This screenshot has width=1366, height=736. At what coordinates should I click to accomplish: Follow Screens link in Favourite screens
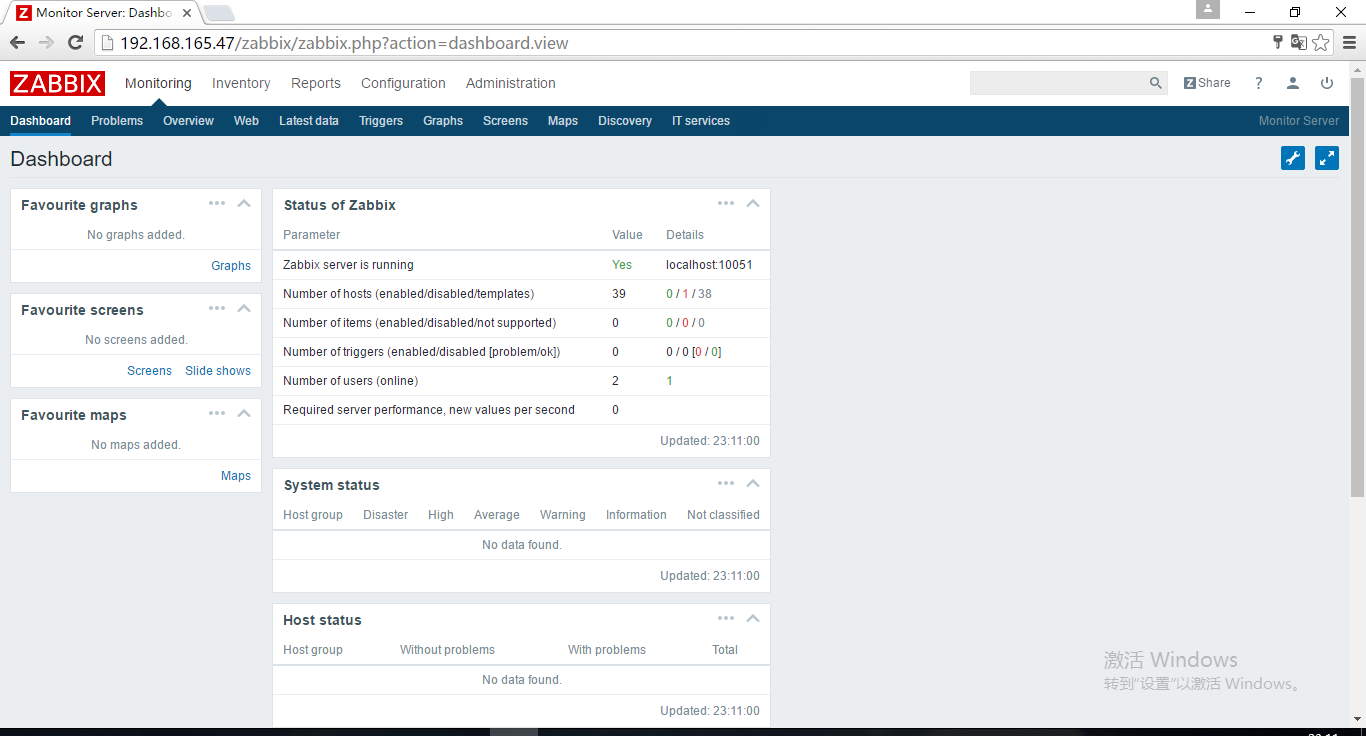pos(149,371)
